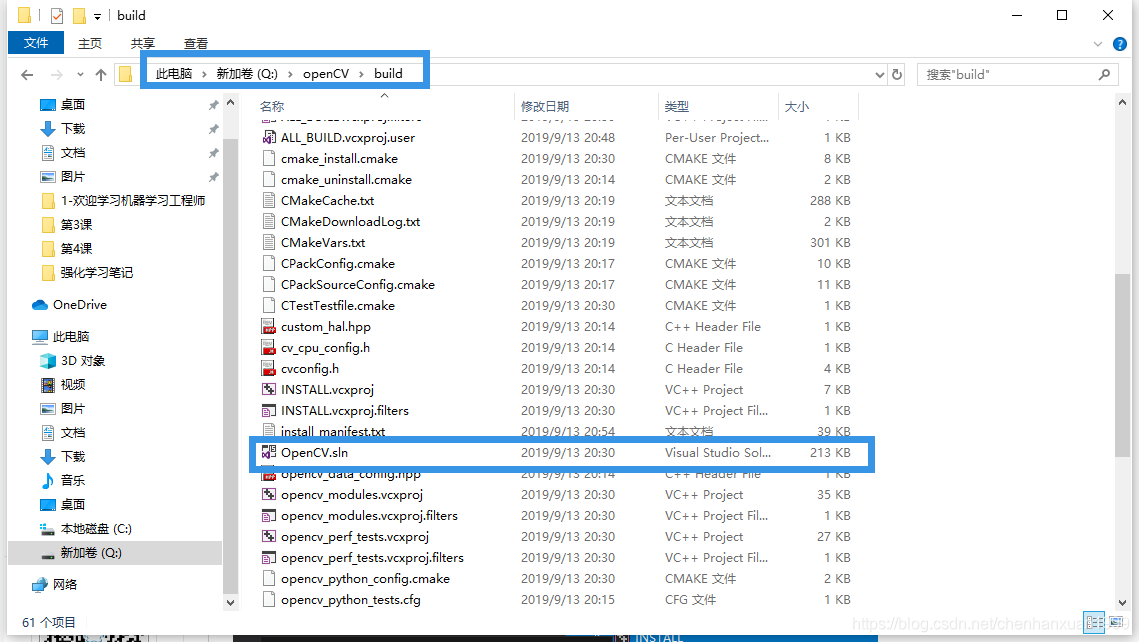Expand the ribbon chevron
Viewport: 1139px width, 642px height.
[x=1098, y=44]
